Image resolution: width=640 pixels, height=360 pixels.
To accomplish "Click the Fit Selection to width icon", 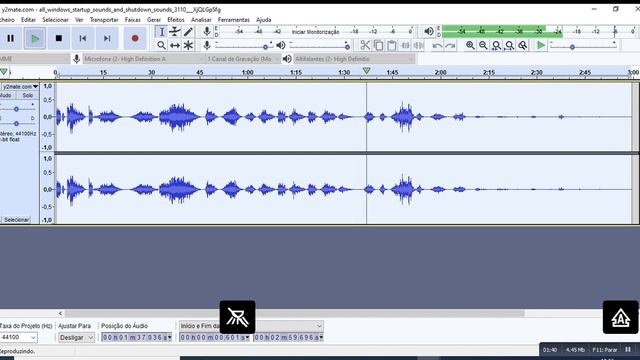I will [496, 45].
